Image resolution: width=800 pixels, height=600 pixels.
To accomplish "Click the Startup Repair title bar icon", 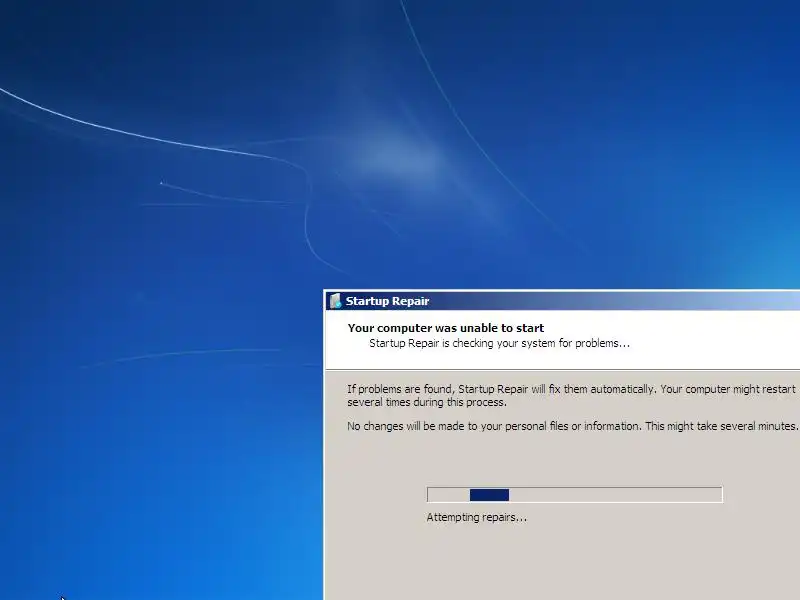I will [x=335, y=301].
